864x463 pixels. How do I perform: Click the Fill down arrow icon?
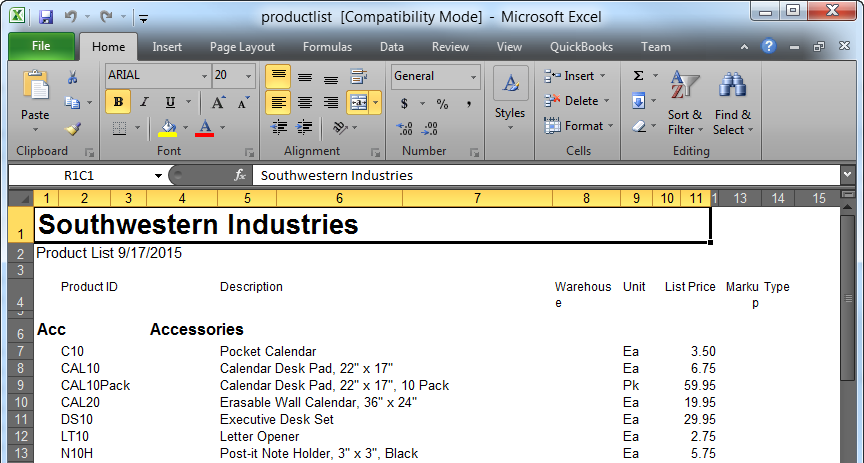pyautogui.click(x=638, y=101)
